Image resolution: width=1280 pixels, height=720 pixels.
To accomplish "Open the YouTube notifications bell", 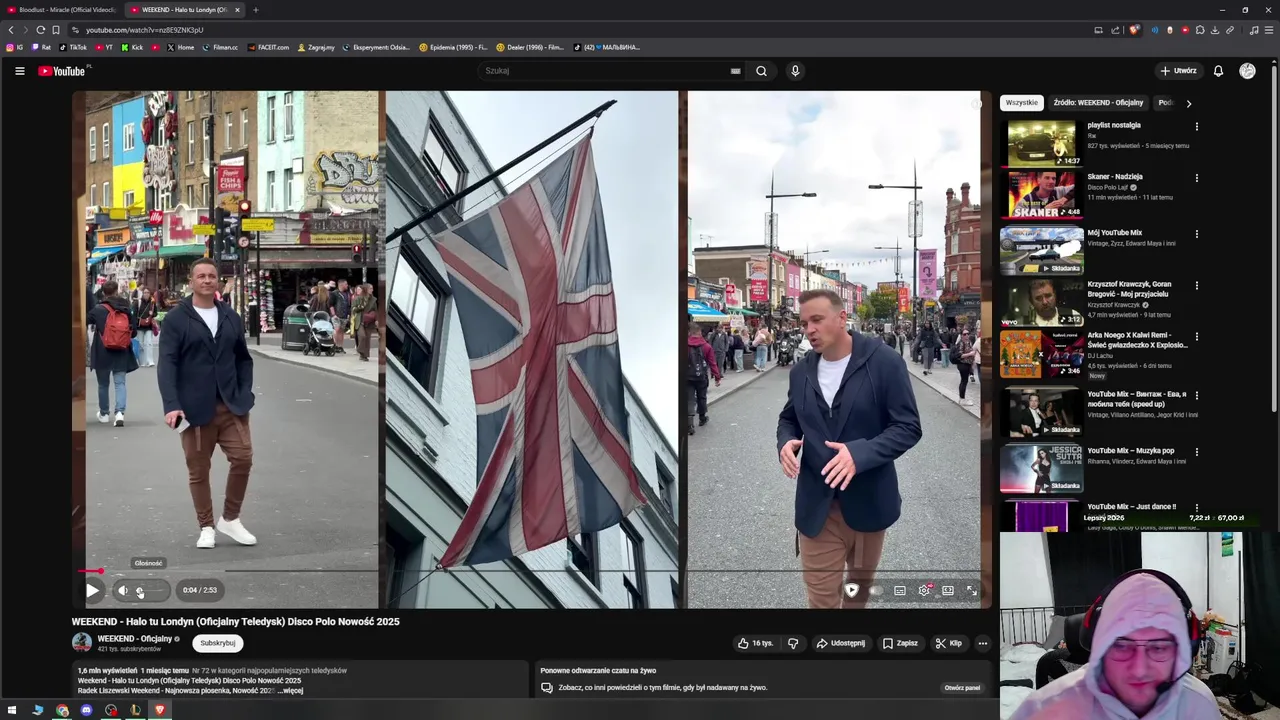I will click(x=1218, y=71).
